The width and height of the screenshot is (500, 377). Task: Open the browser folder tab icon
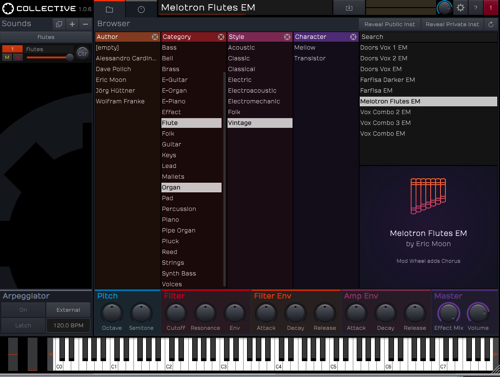click(109, 9)
